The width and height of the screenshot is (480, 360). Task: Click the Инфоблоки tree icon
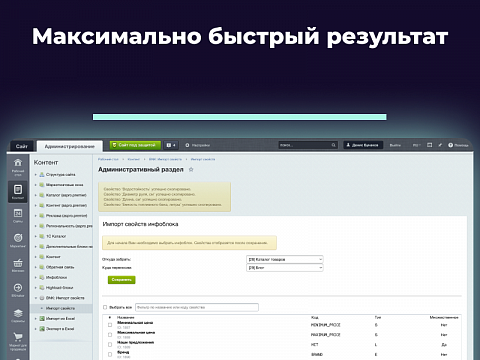pyautogui.click(x=42, y=277)
